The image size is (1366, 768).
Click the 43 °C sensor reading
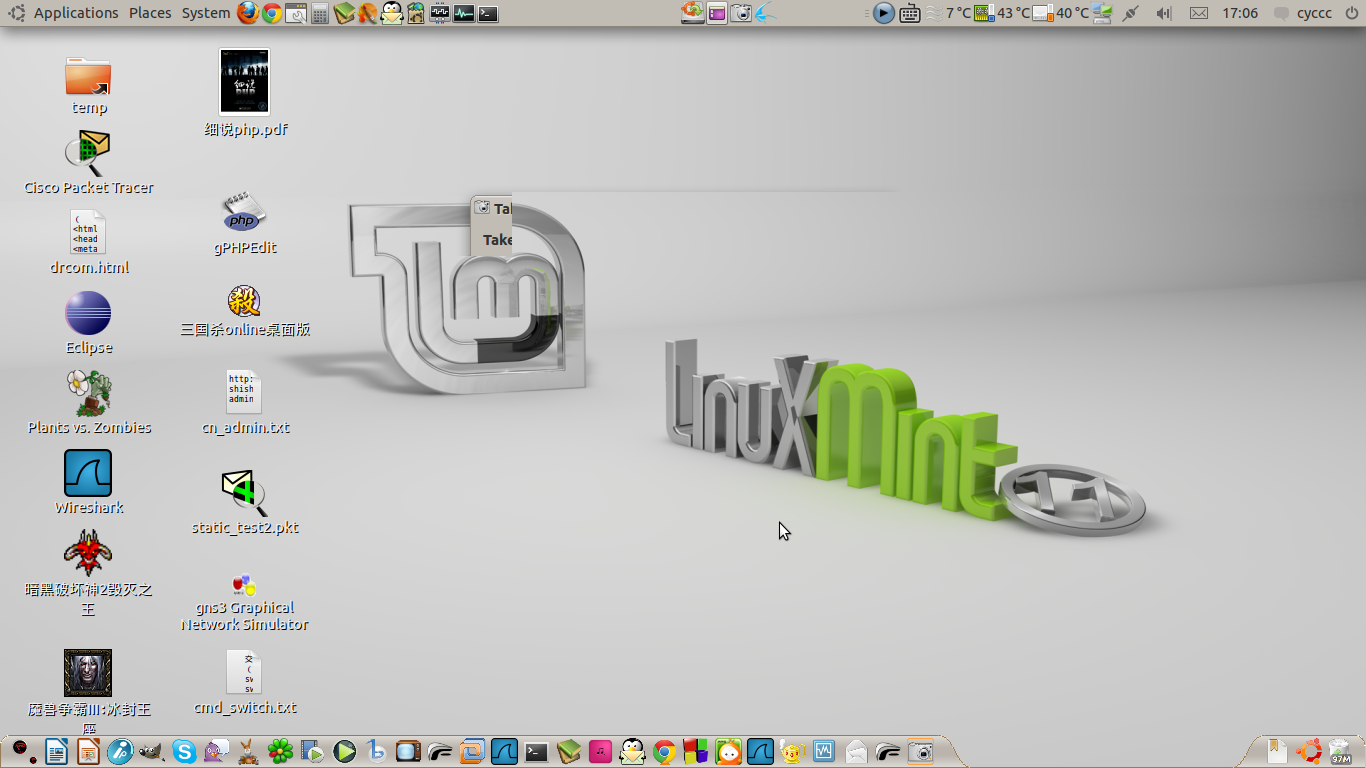pyautogui.click(x=1002, y=13)
